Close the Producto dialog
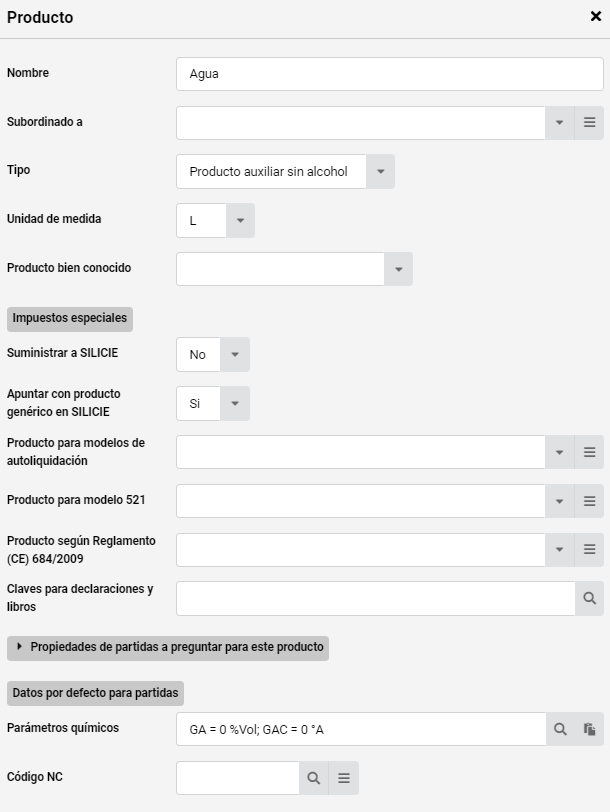 coord(596,17)
